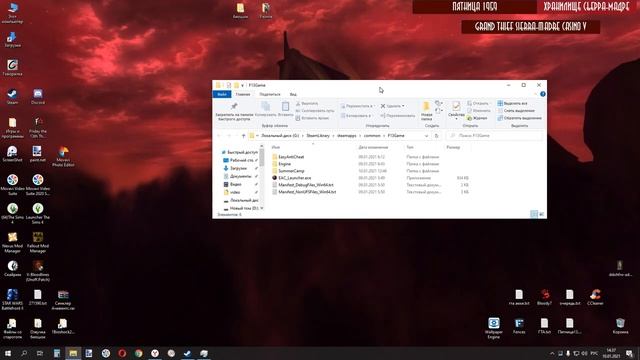This screenshot has width=640, height=360.
Task: Click the CCleaner desktop icon
Action: [595, 297]
